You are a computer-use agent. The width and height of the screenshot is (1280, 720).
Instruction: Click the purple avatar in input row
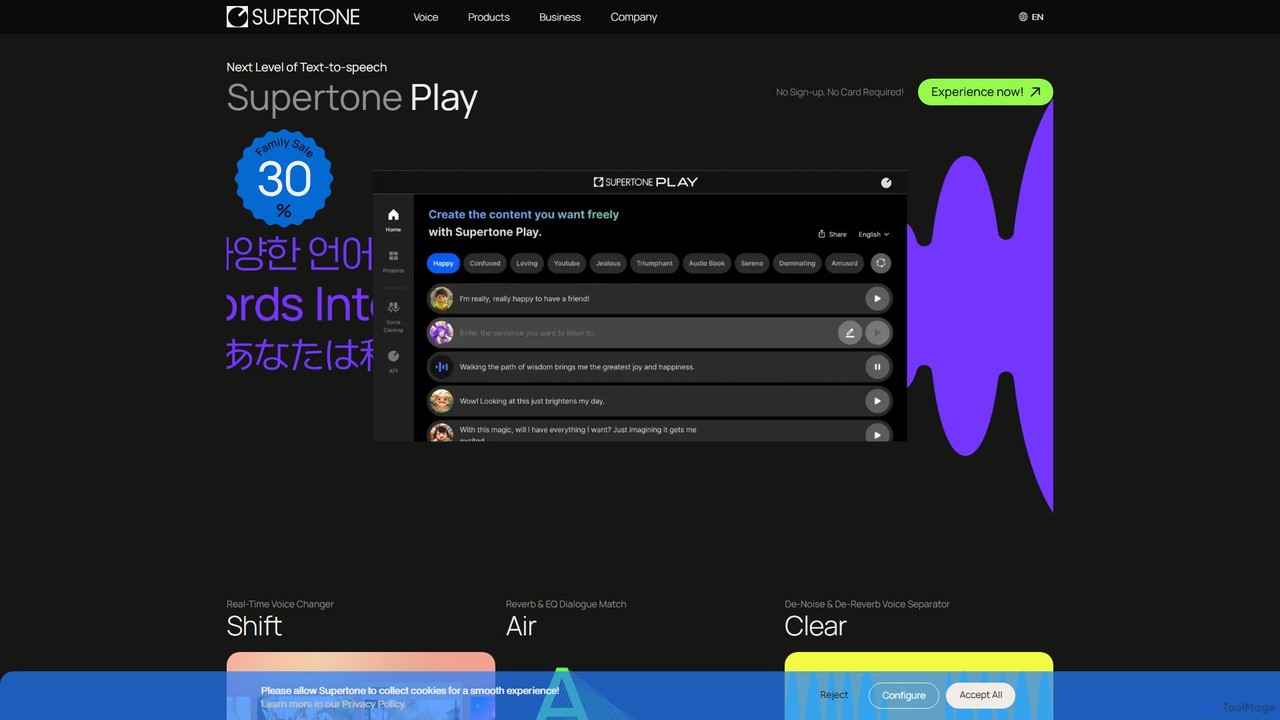pos(441,333)
